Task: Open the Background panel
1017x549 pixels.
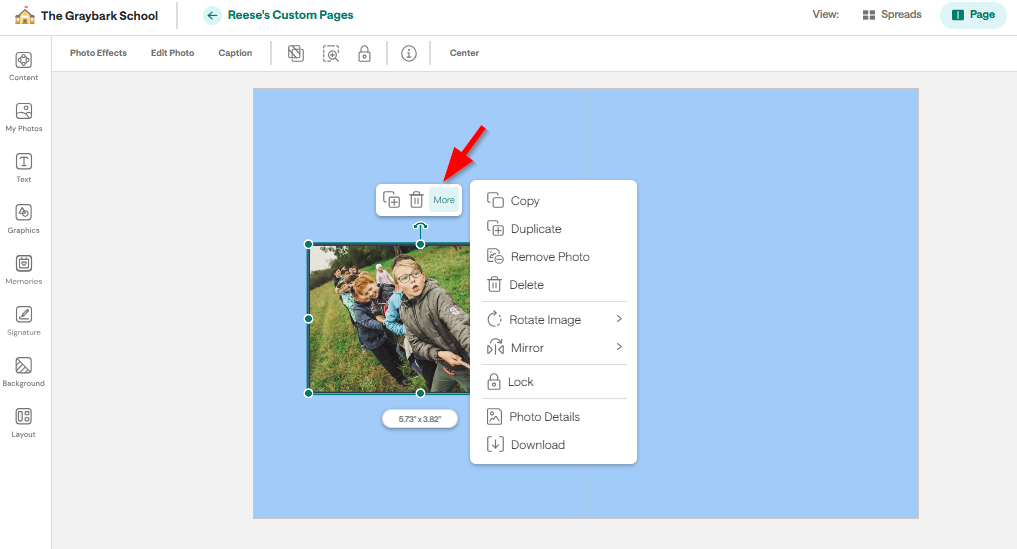Action: tap(23, 372)
